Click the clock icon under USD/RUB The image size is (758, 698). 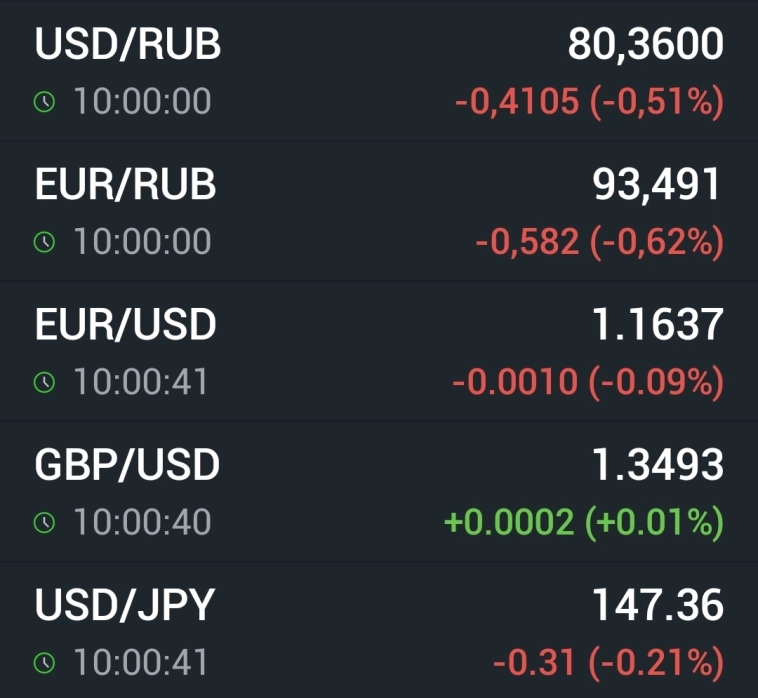pyautogui.click(x=43, y=101)
